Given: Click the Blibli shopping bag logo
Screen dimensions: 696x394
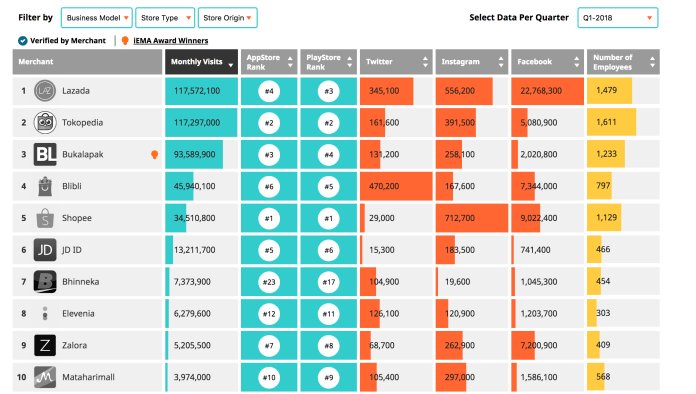Looking at the screenshot, I should click(45, 186).
